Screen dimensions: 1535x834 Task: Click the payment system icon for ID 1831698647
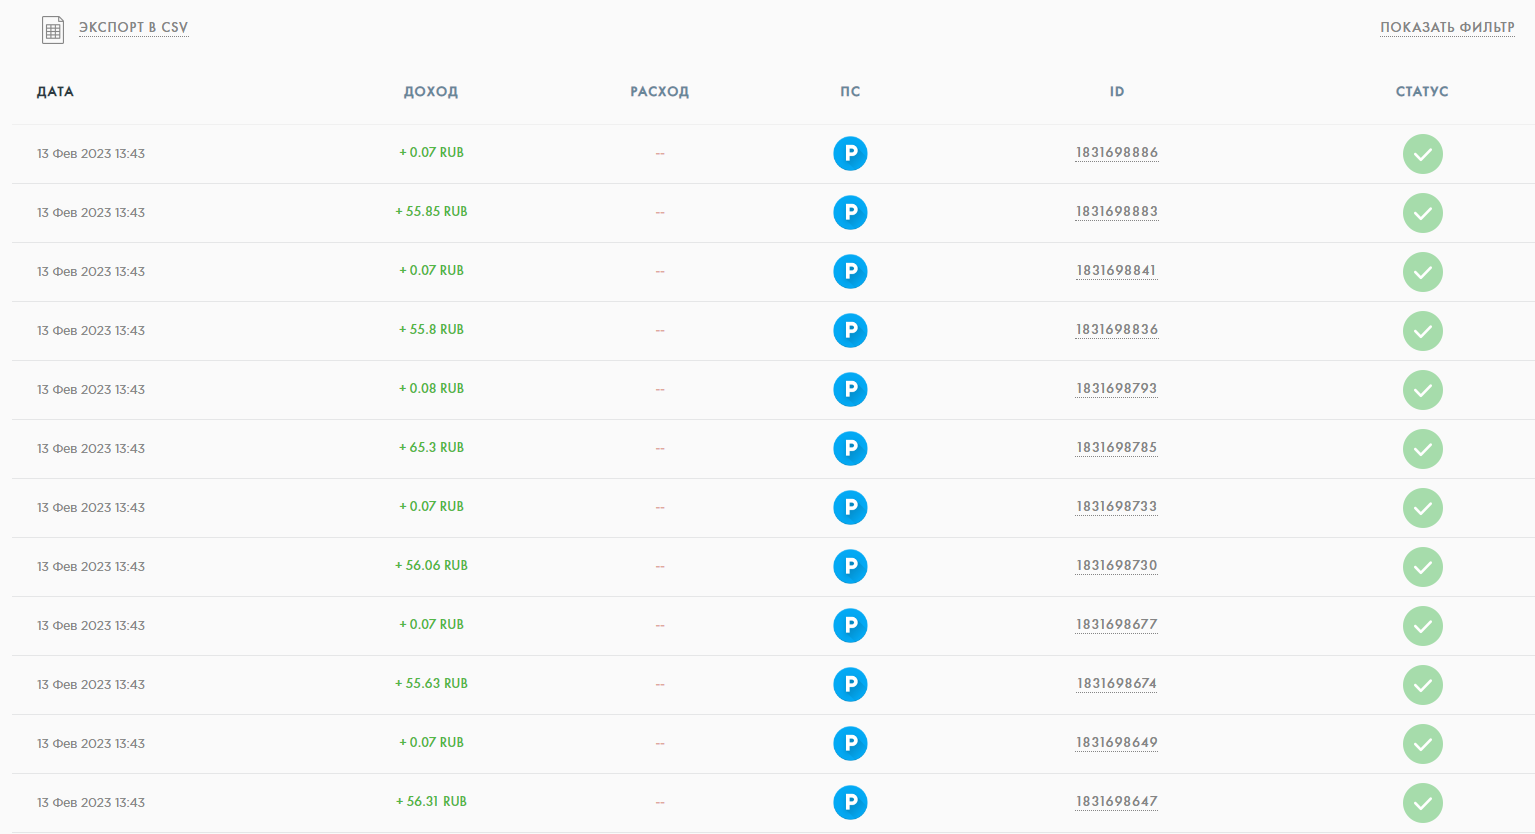[x=850, y=803]
